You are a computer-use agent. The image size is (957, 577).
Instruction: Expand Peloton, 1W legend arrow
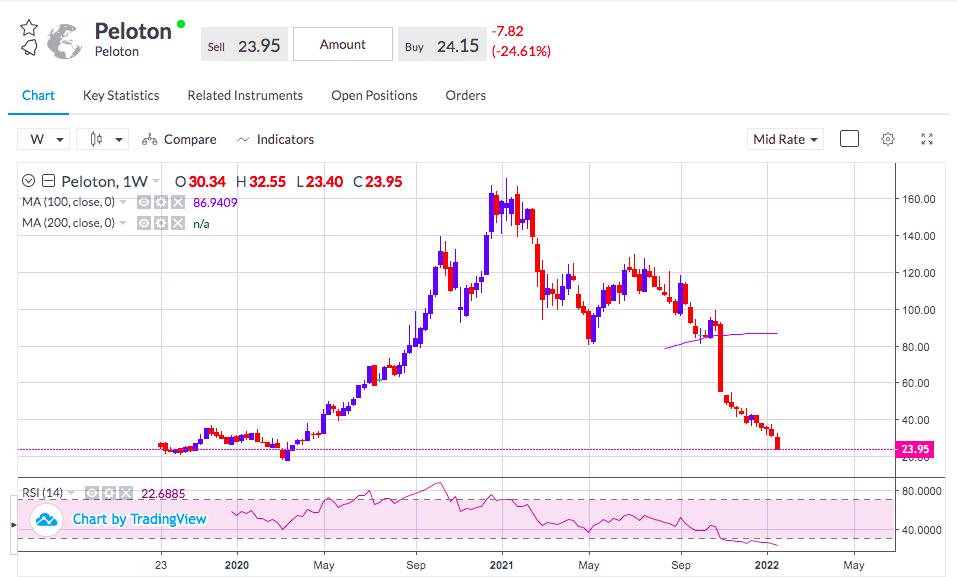pos(156,181)
